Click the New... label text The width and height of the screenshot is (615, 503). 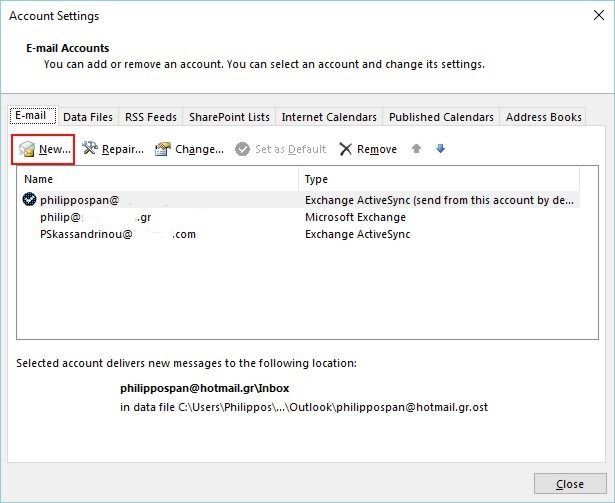point(55,149)
